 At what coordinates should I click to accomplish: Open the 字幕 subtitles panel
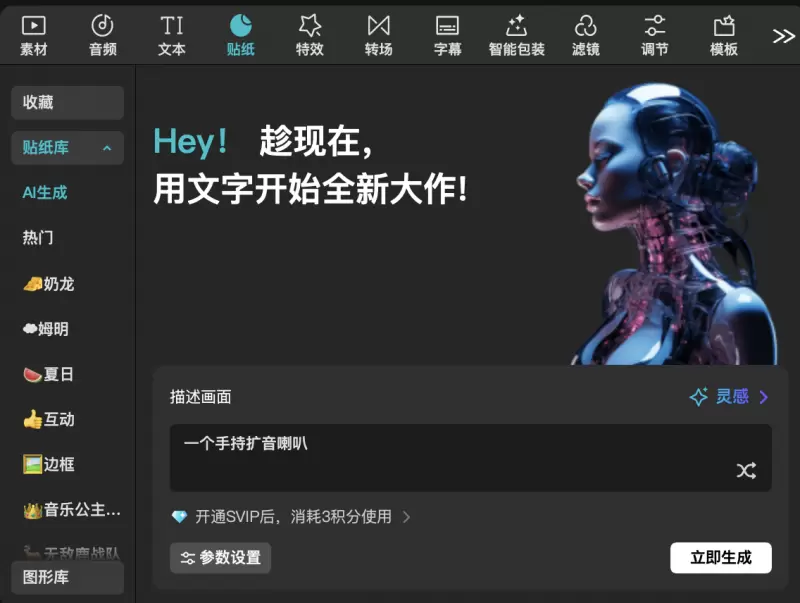448,35
